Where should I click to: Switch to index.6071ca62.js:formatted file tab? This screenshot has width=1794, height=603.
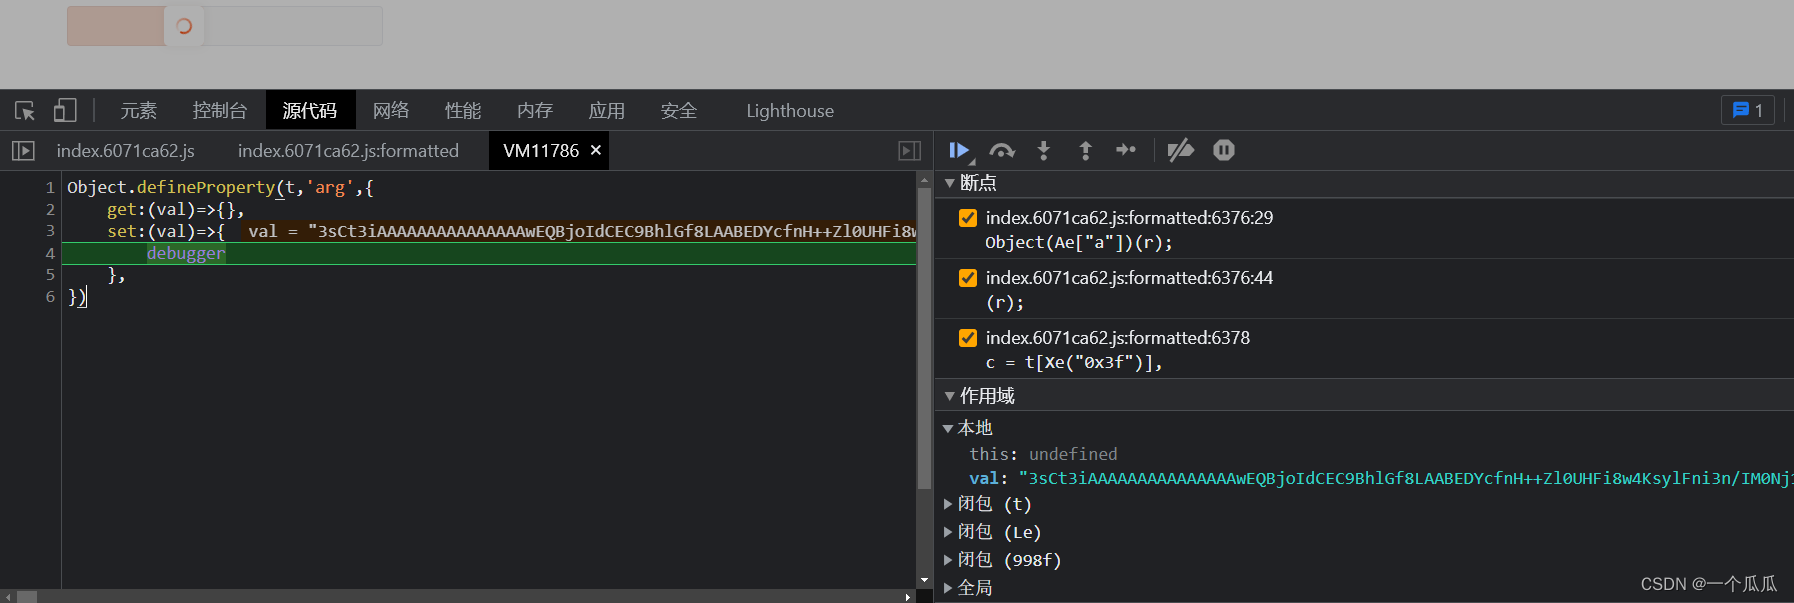(x=348, y=150)
